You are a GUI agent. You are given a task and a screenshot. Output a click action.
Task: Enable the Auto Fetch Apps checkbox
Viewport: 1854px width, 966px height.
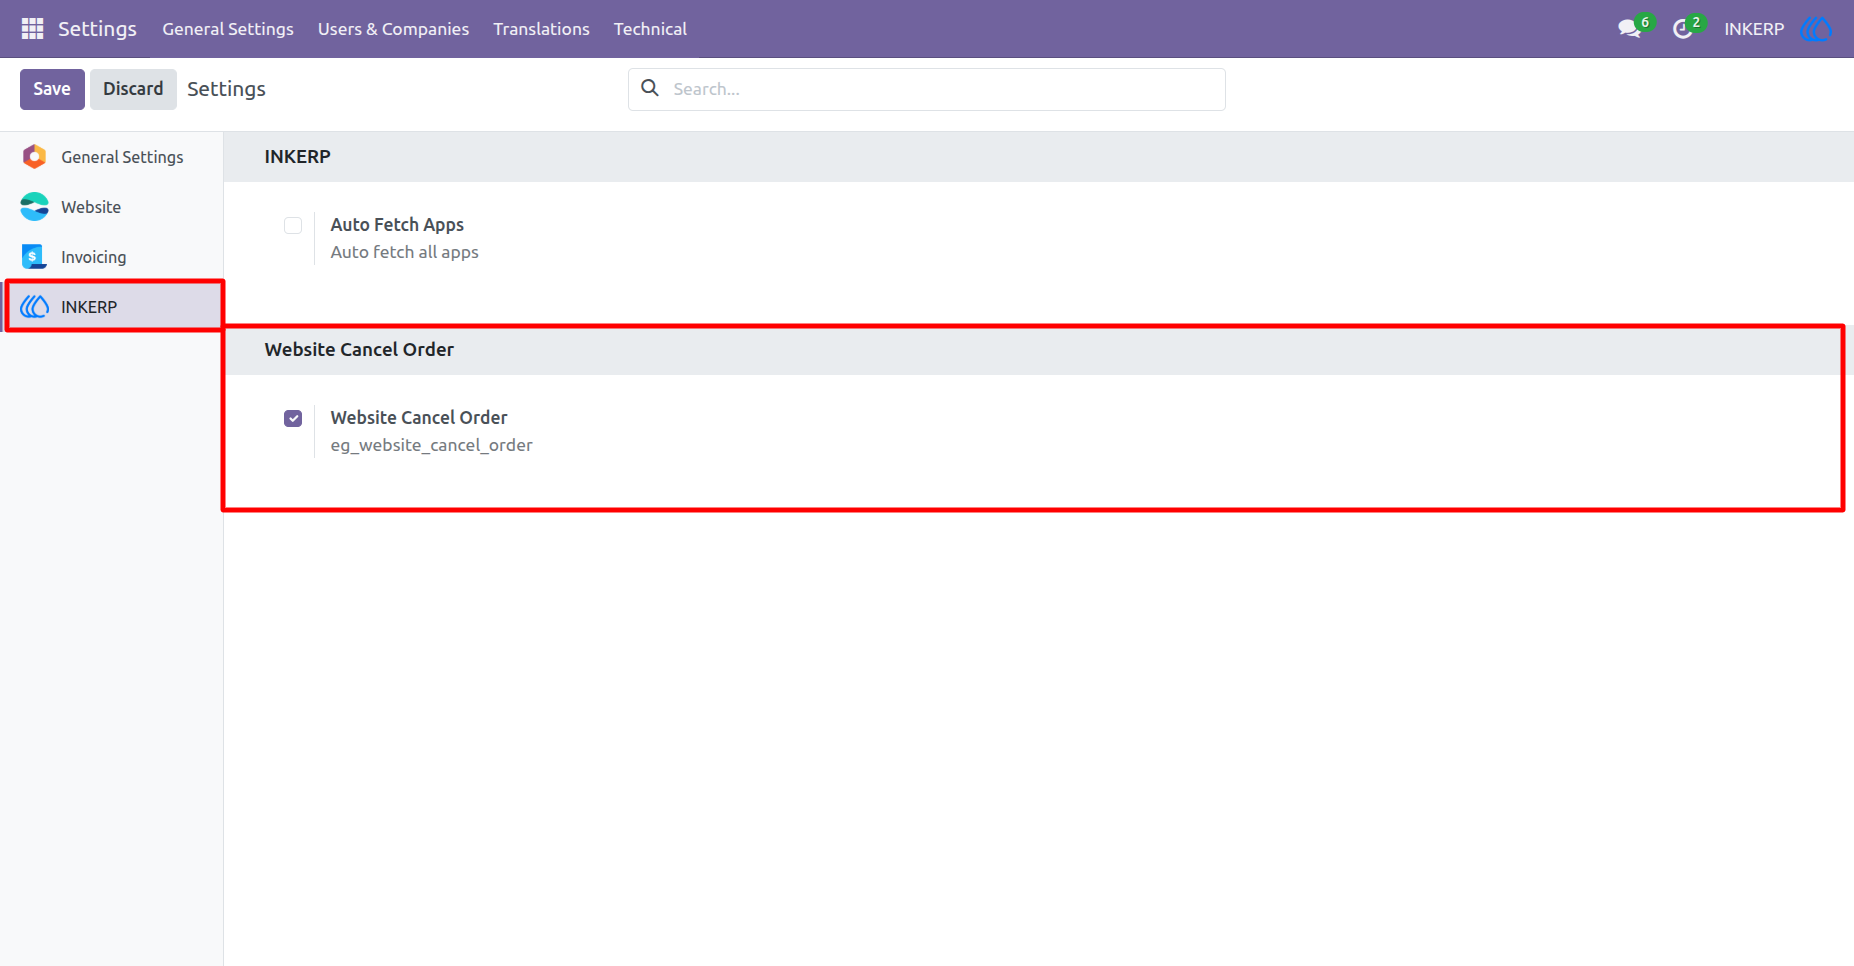pos(293,225)
